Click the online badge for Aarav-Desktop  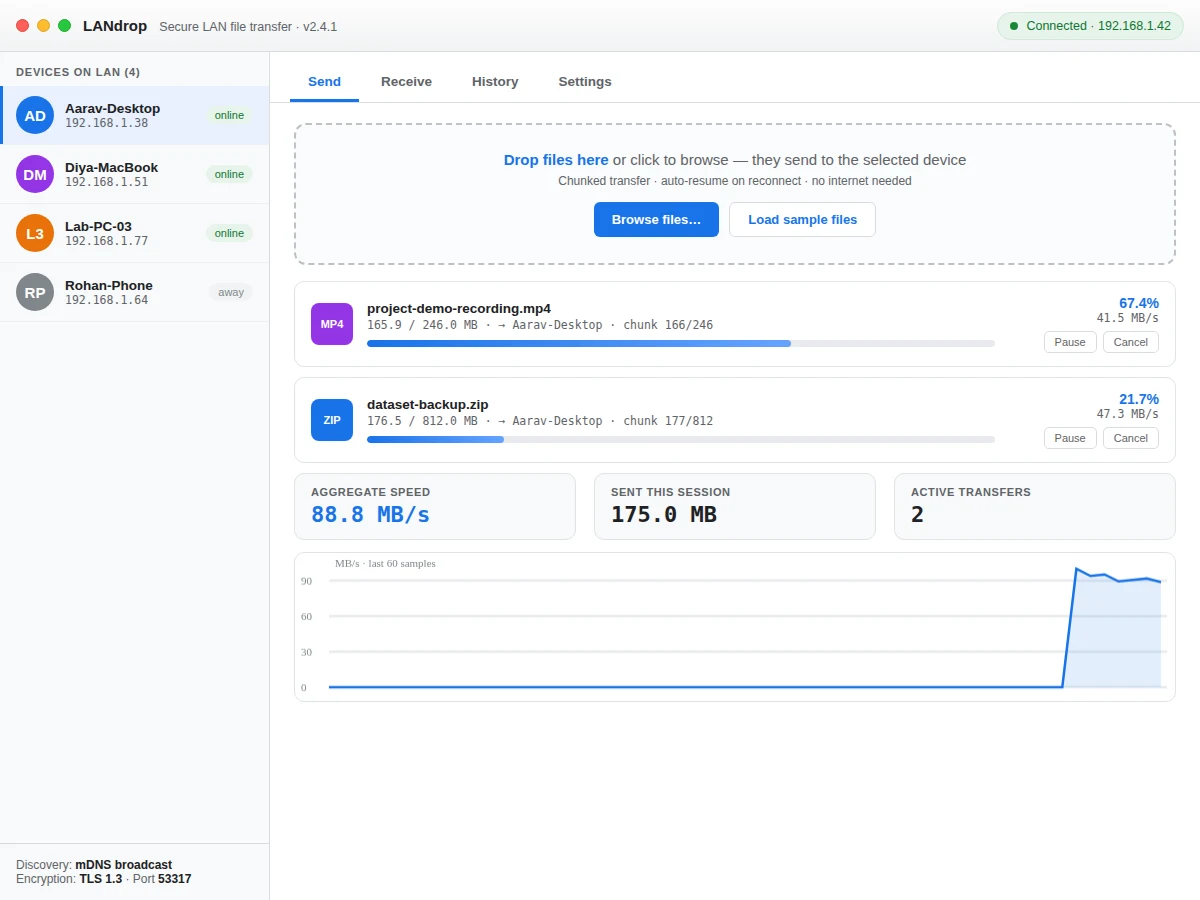(229, 115)
